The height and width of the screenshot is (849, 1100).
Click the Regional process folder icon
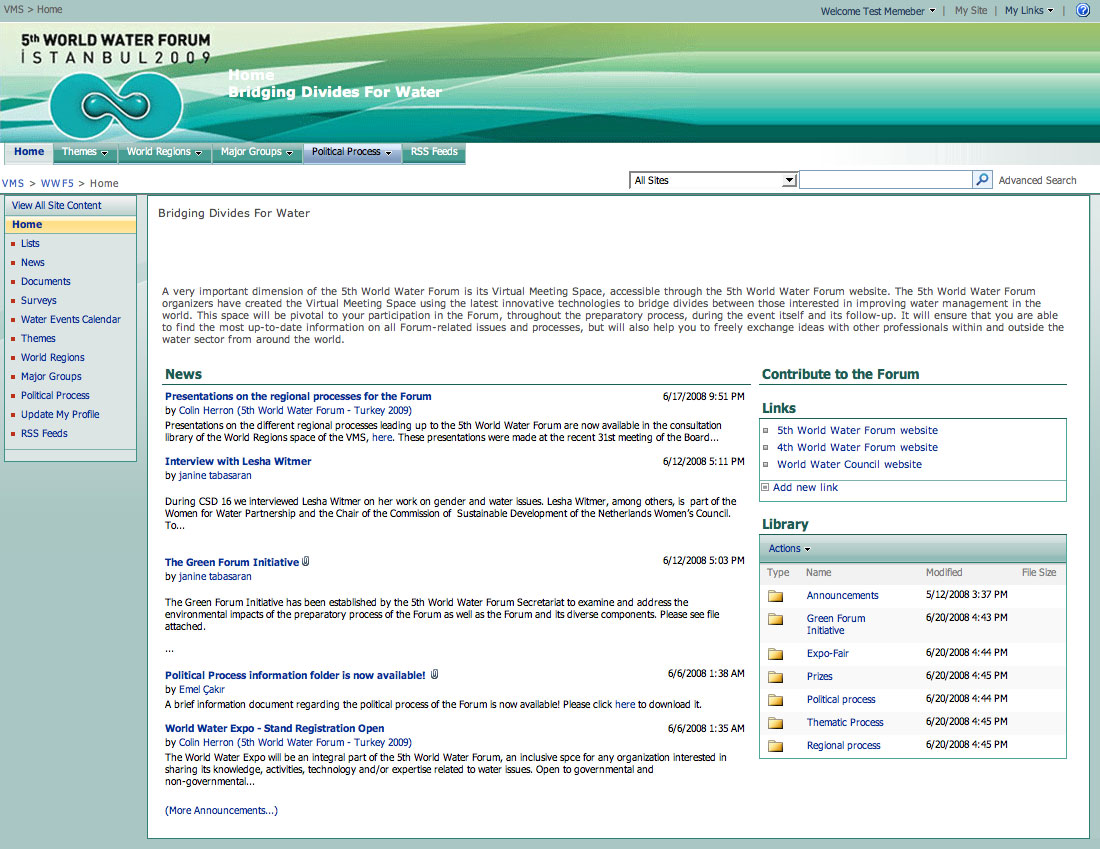click(775, 746)
